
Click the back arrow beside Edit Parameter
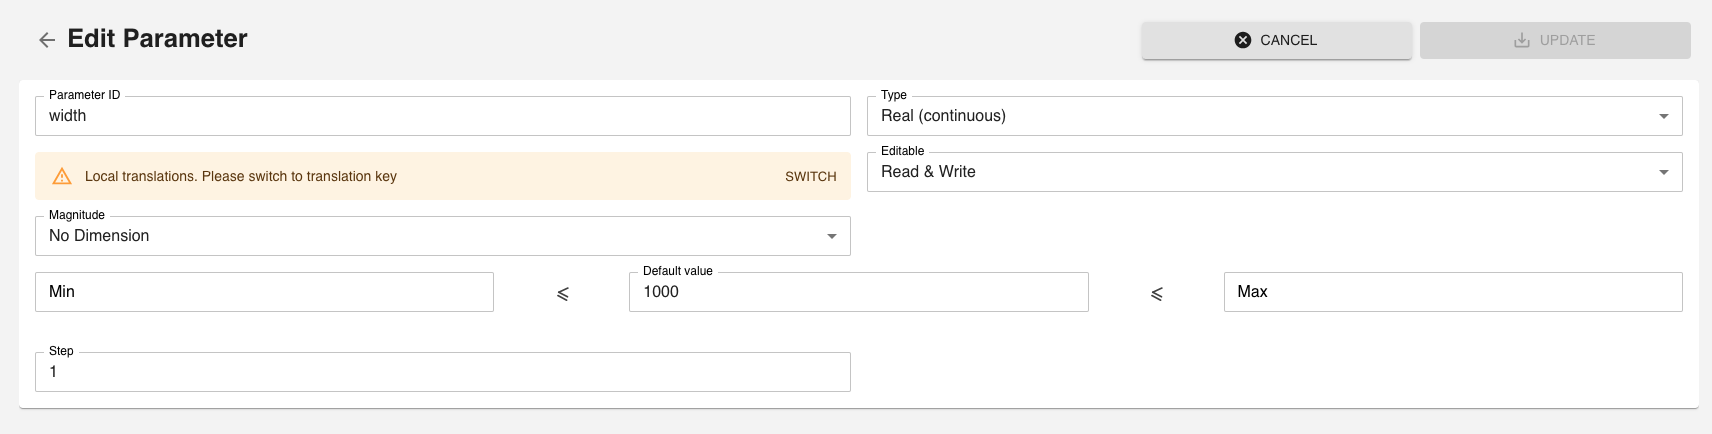47,40
